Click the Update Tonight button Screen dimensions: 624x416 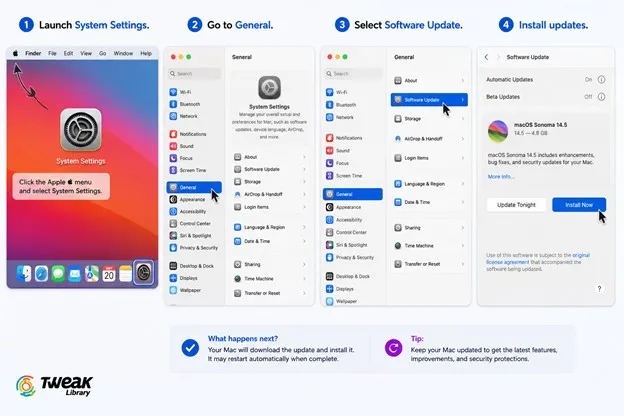[x=516, y=205]
